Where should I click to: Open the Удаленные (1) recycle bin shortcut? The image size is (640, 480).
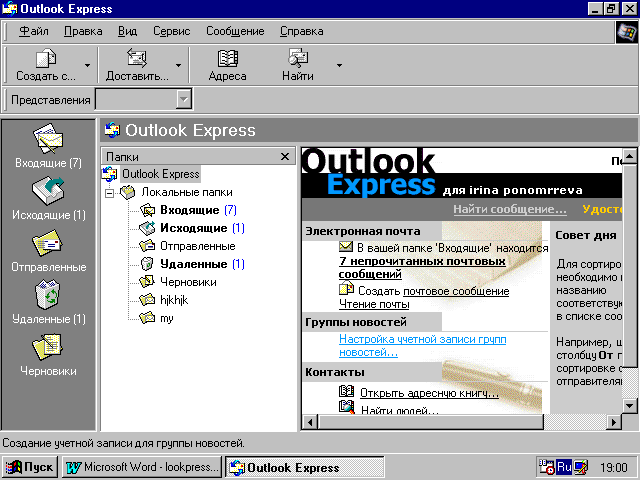(x=48, y=302)
